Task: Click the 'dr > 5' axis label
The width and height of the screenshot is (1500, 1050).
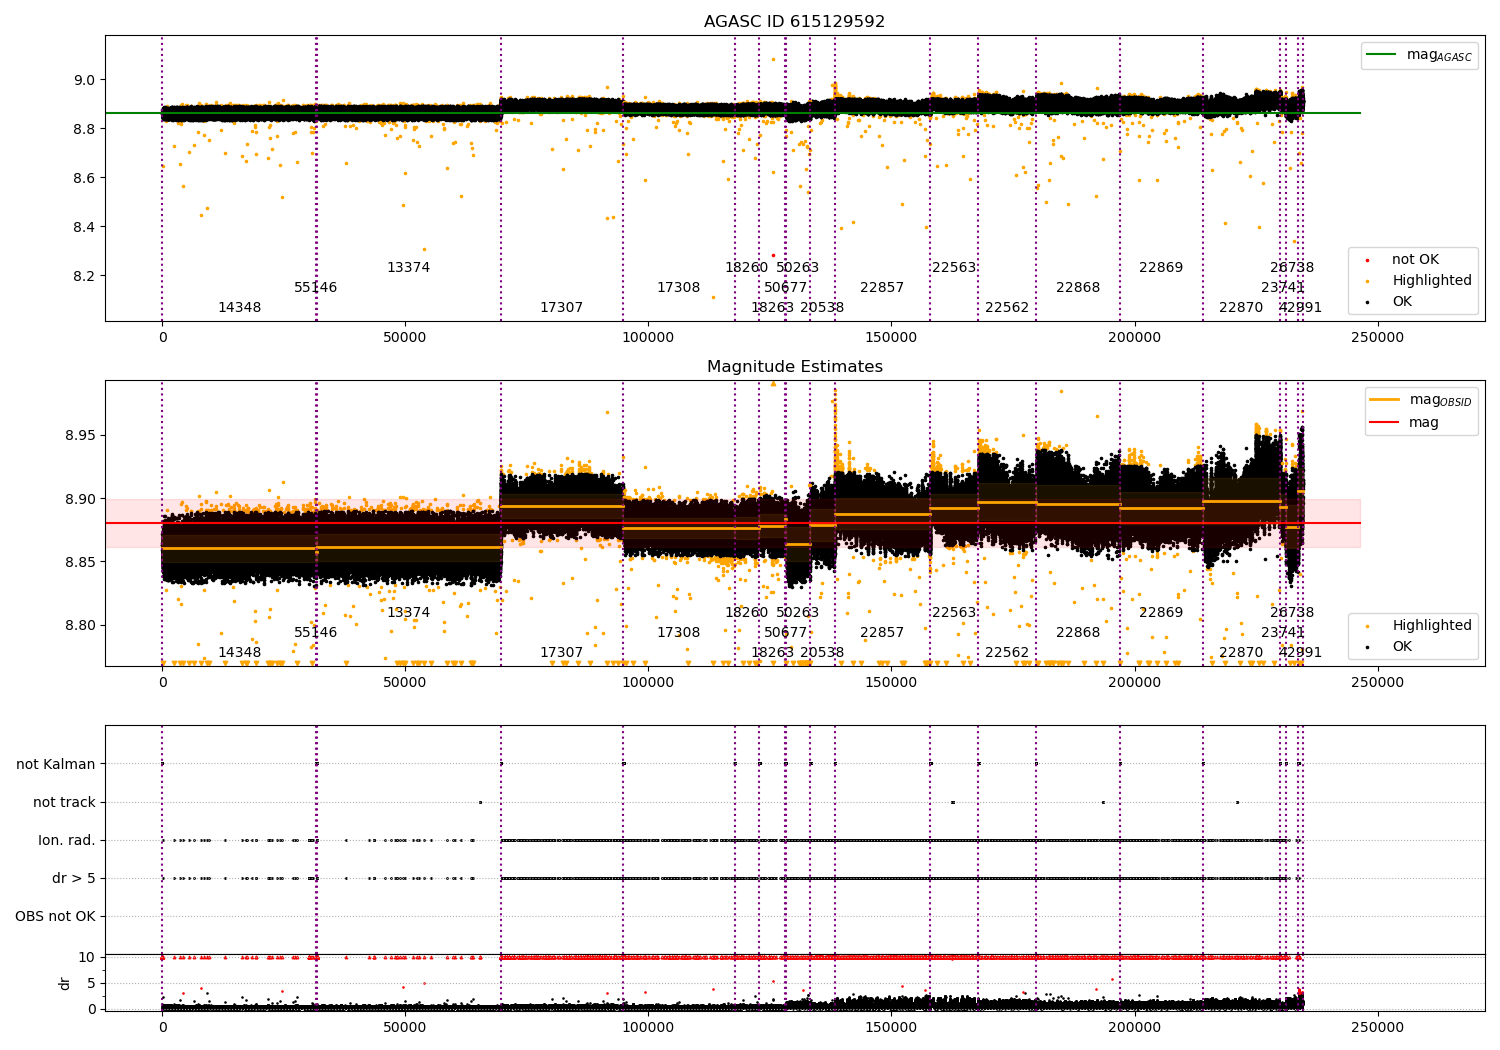Action: 74,879
